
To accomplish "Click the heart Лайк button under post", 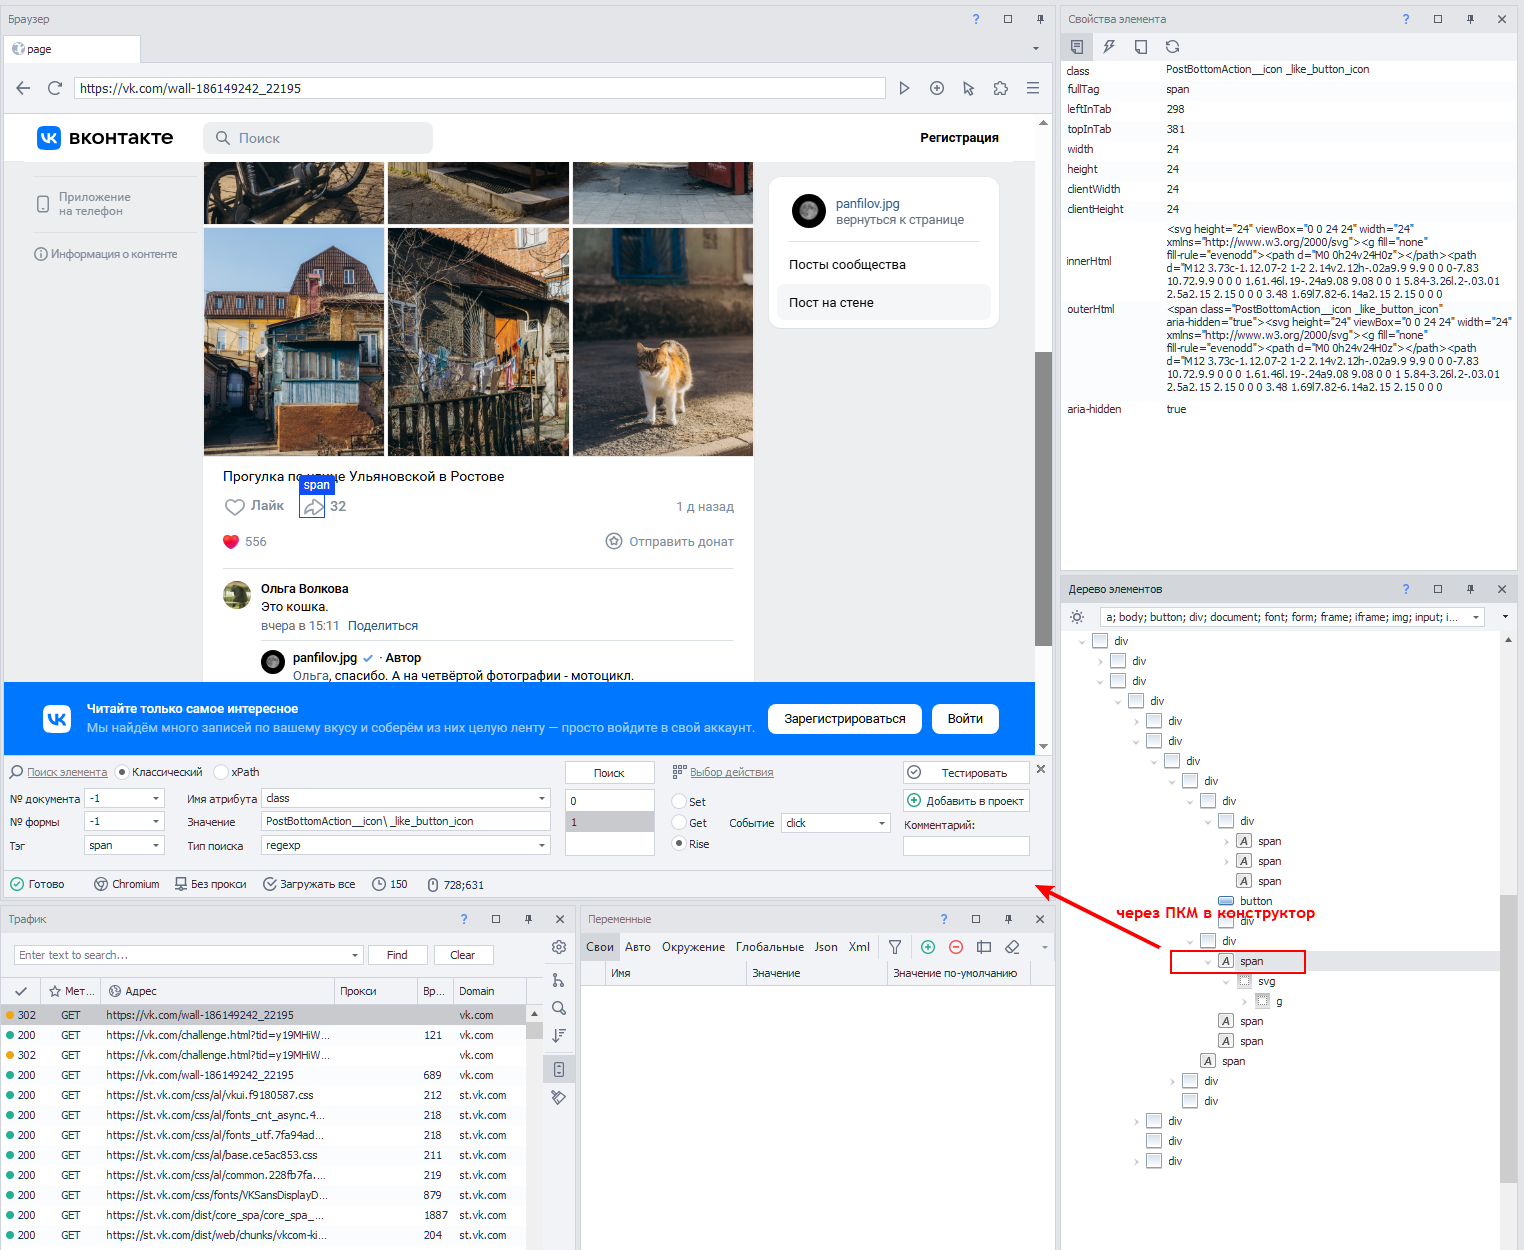I will pos(254,506).
